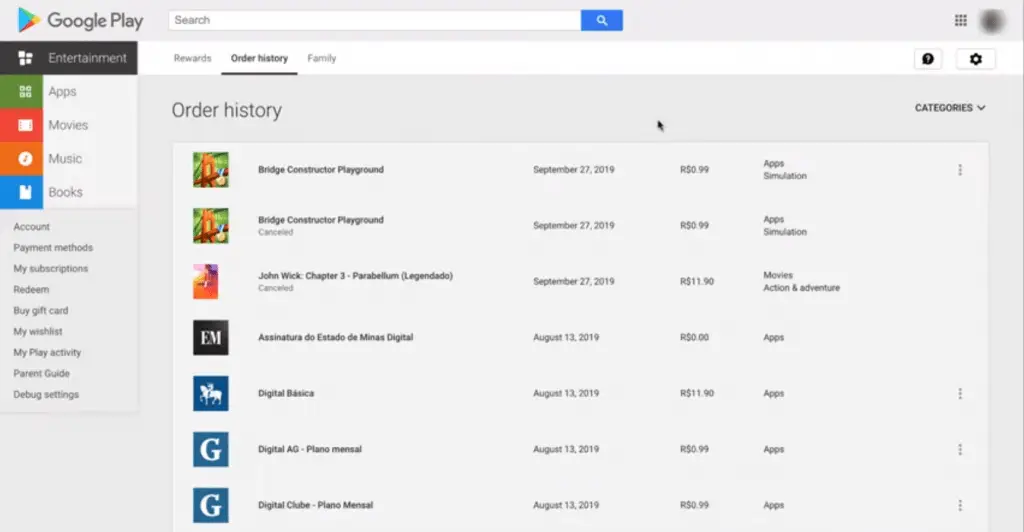Click the Action & adventure category text
Screen dimensions: 1024x532
[x=801, y=288]
